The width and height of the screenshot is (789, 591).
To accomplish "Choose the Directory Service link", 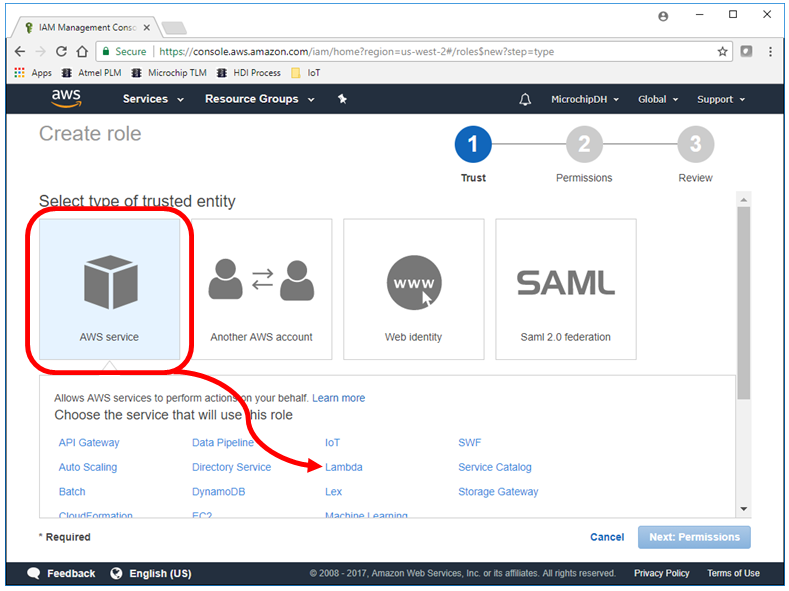I will pyautogui.click(x=231, y=467).
